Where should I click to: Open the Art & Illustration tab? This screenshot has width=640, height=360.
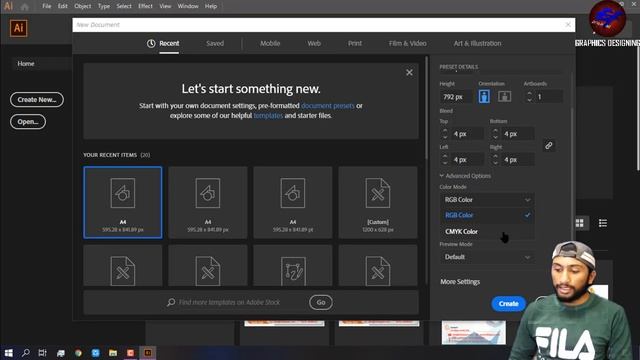(x=477, y=43)
